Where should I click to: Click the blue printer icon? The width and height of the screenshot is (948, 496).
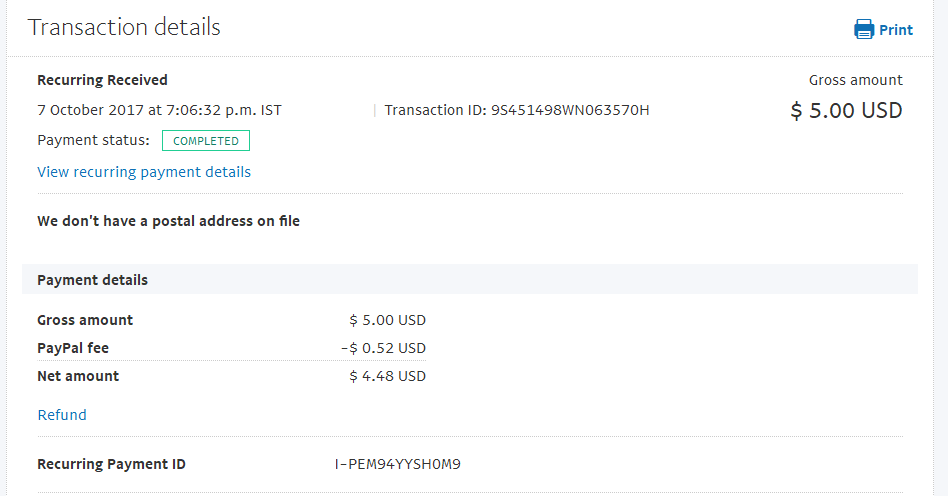click(x=864, y=29)
